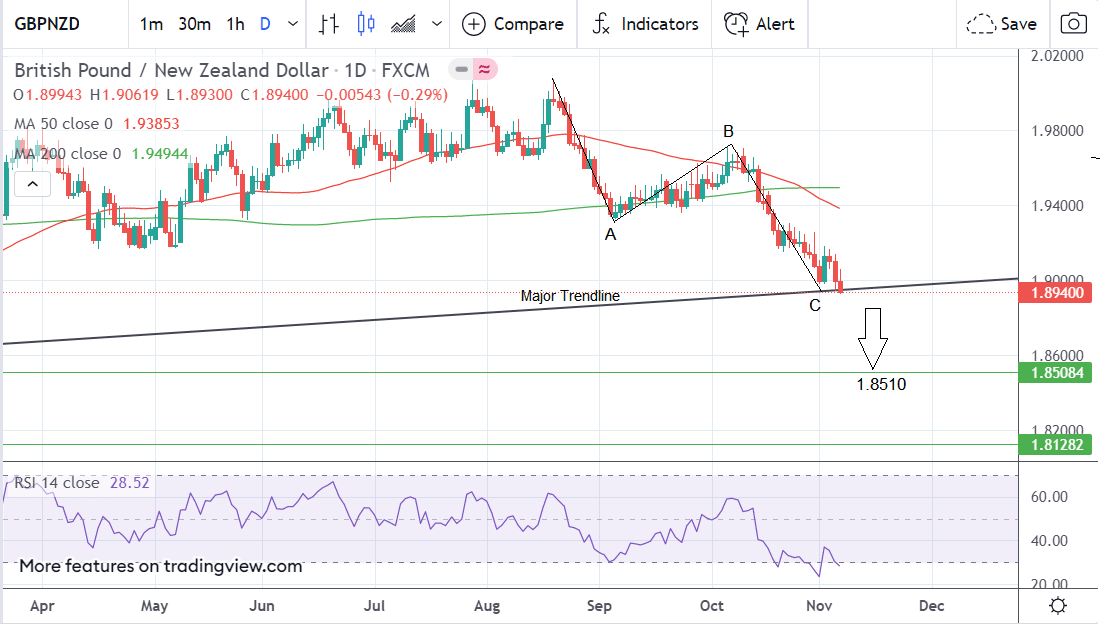Open chart settings gear icon
The height and width of the screenshot is (624, 1105).
[x=1058, y=606]
